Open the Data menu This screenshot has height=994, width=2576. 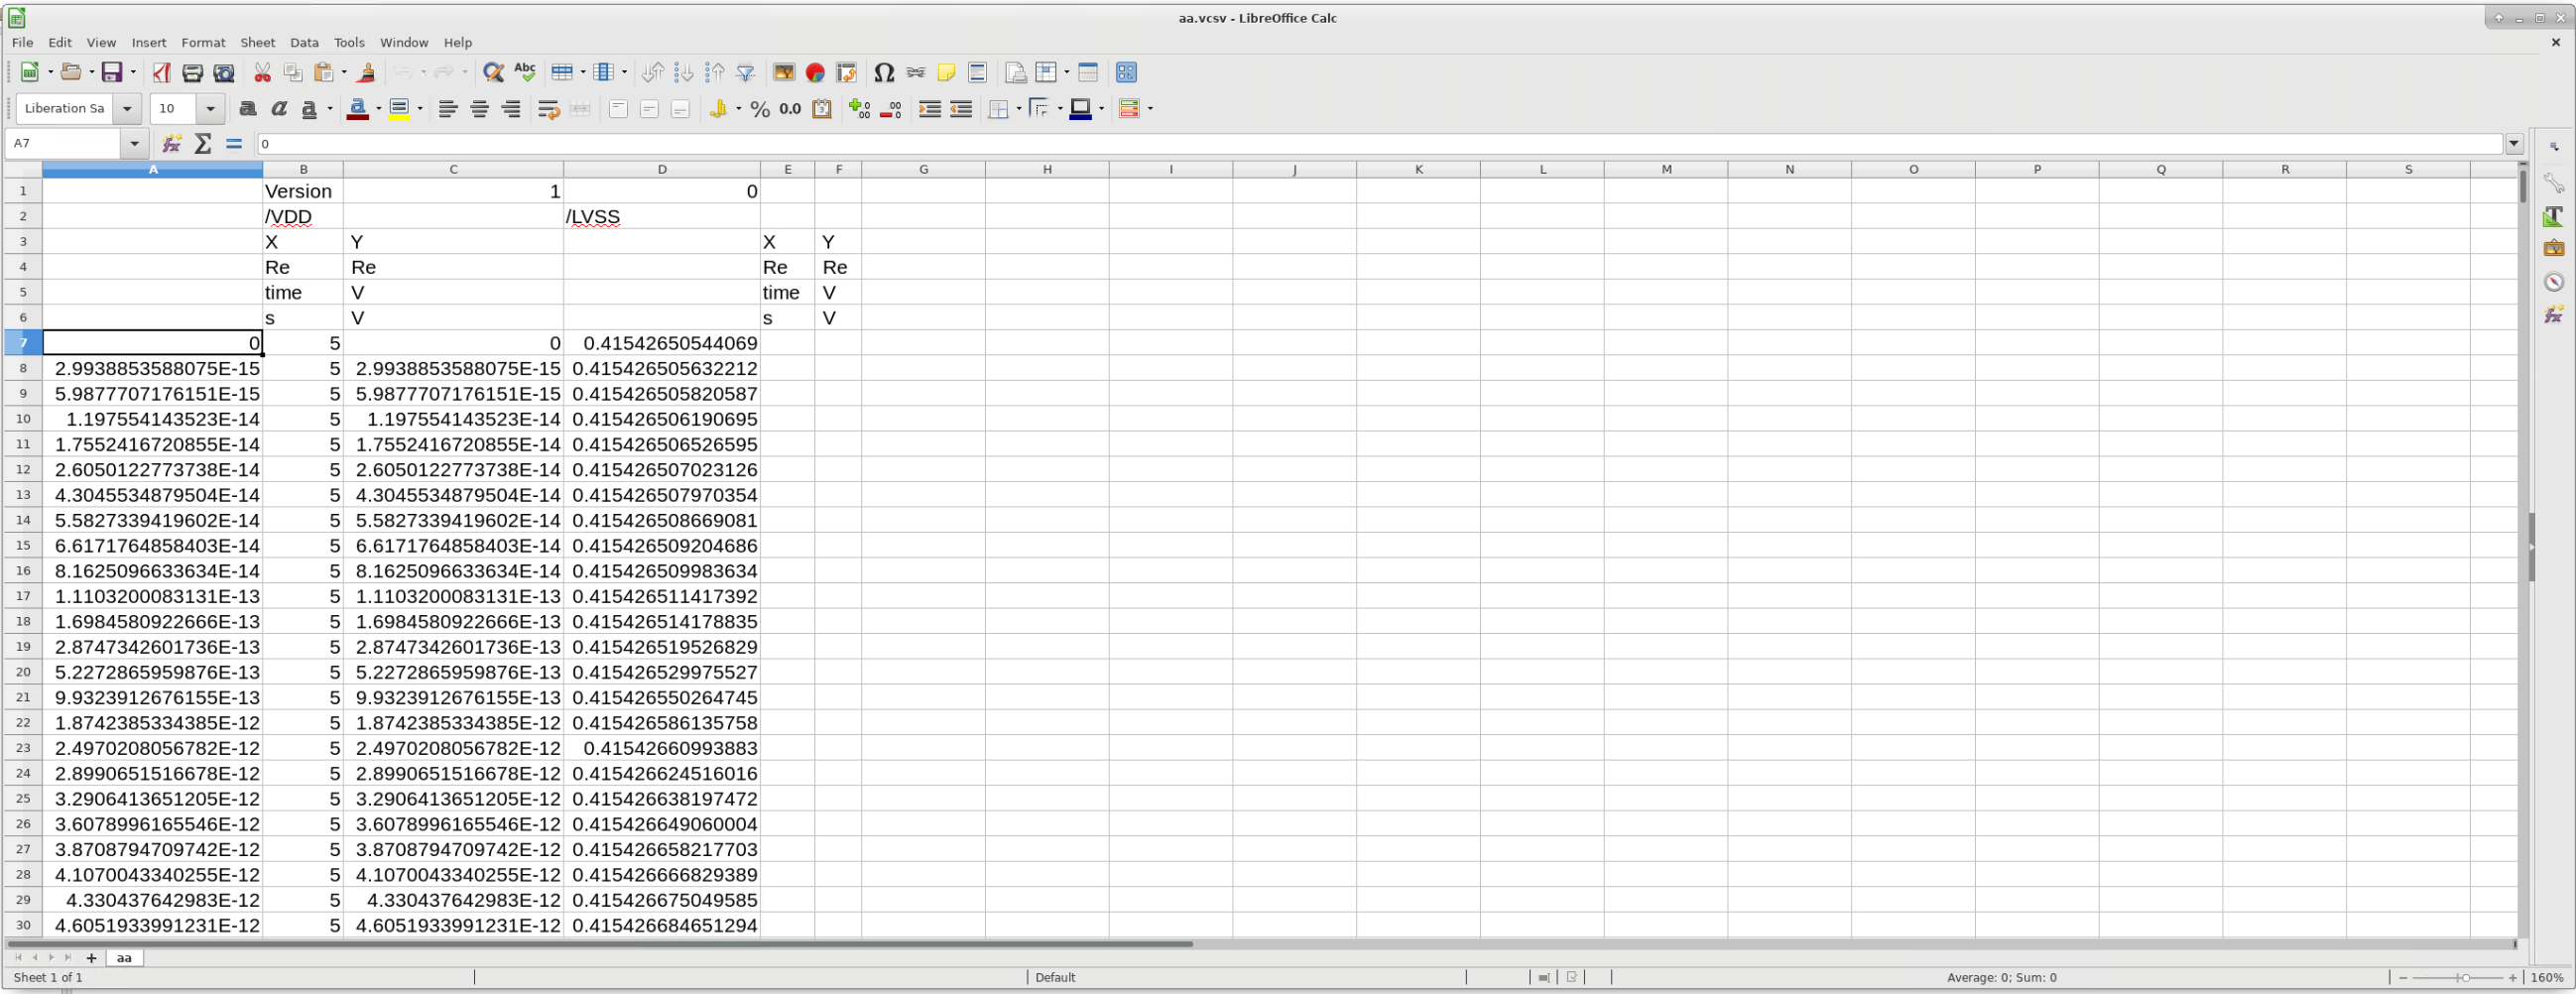pyautogui.click(x=304, y=42)
